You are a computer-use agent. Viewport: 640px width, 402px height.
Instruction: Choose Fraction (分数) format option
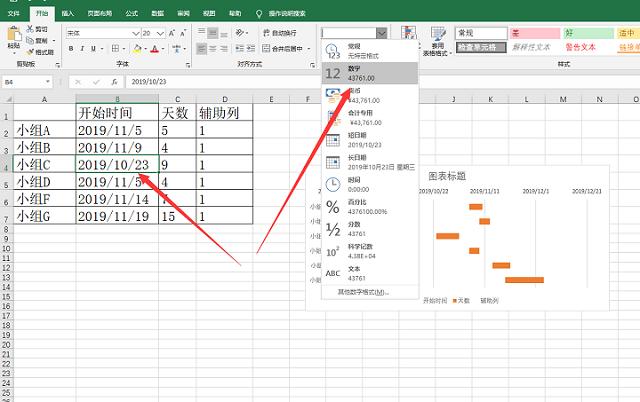[x=370, y=229]
